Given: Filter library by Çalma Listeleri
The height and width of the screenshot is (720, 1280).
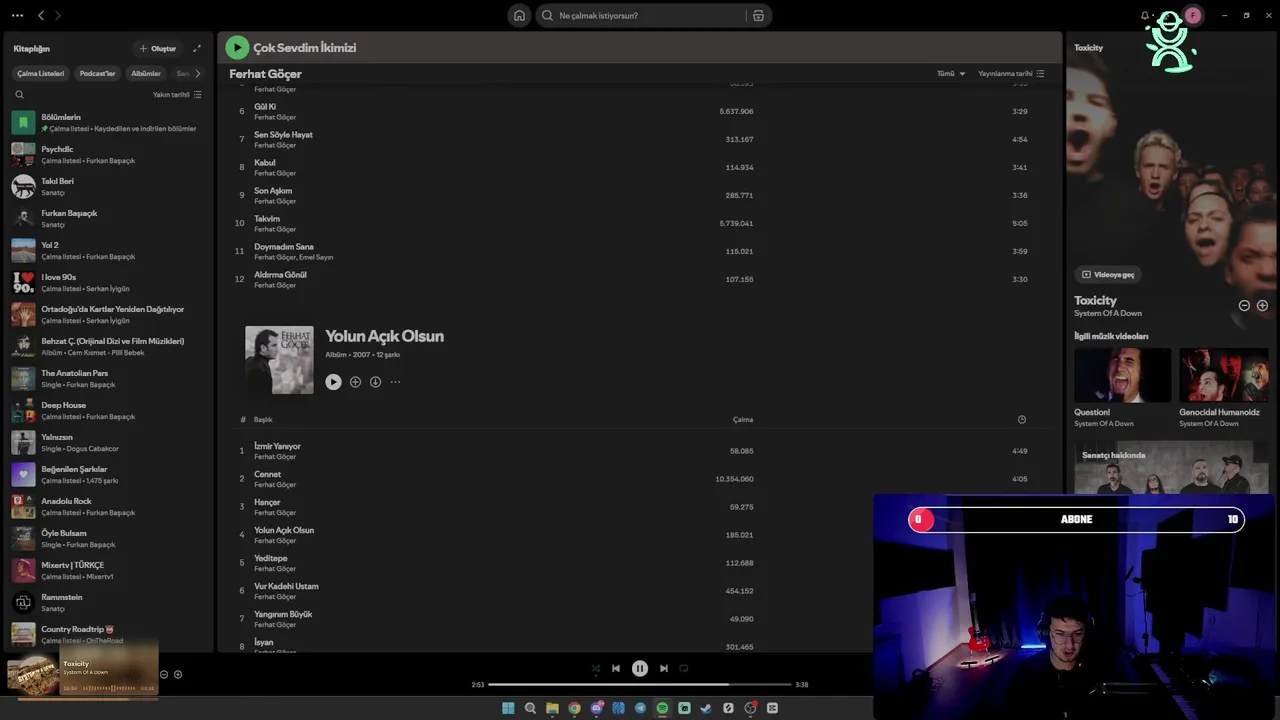Looking at the screenshot, I should point(40,73).
